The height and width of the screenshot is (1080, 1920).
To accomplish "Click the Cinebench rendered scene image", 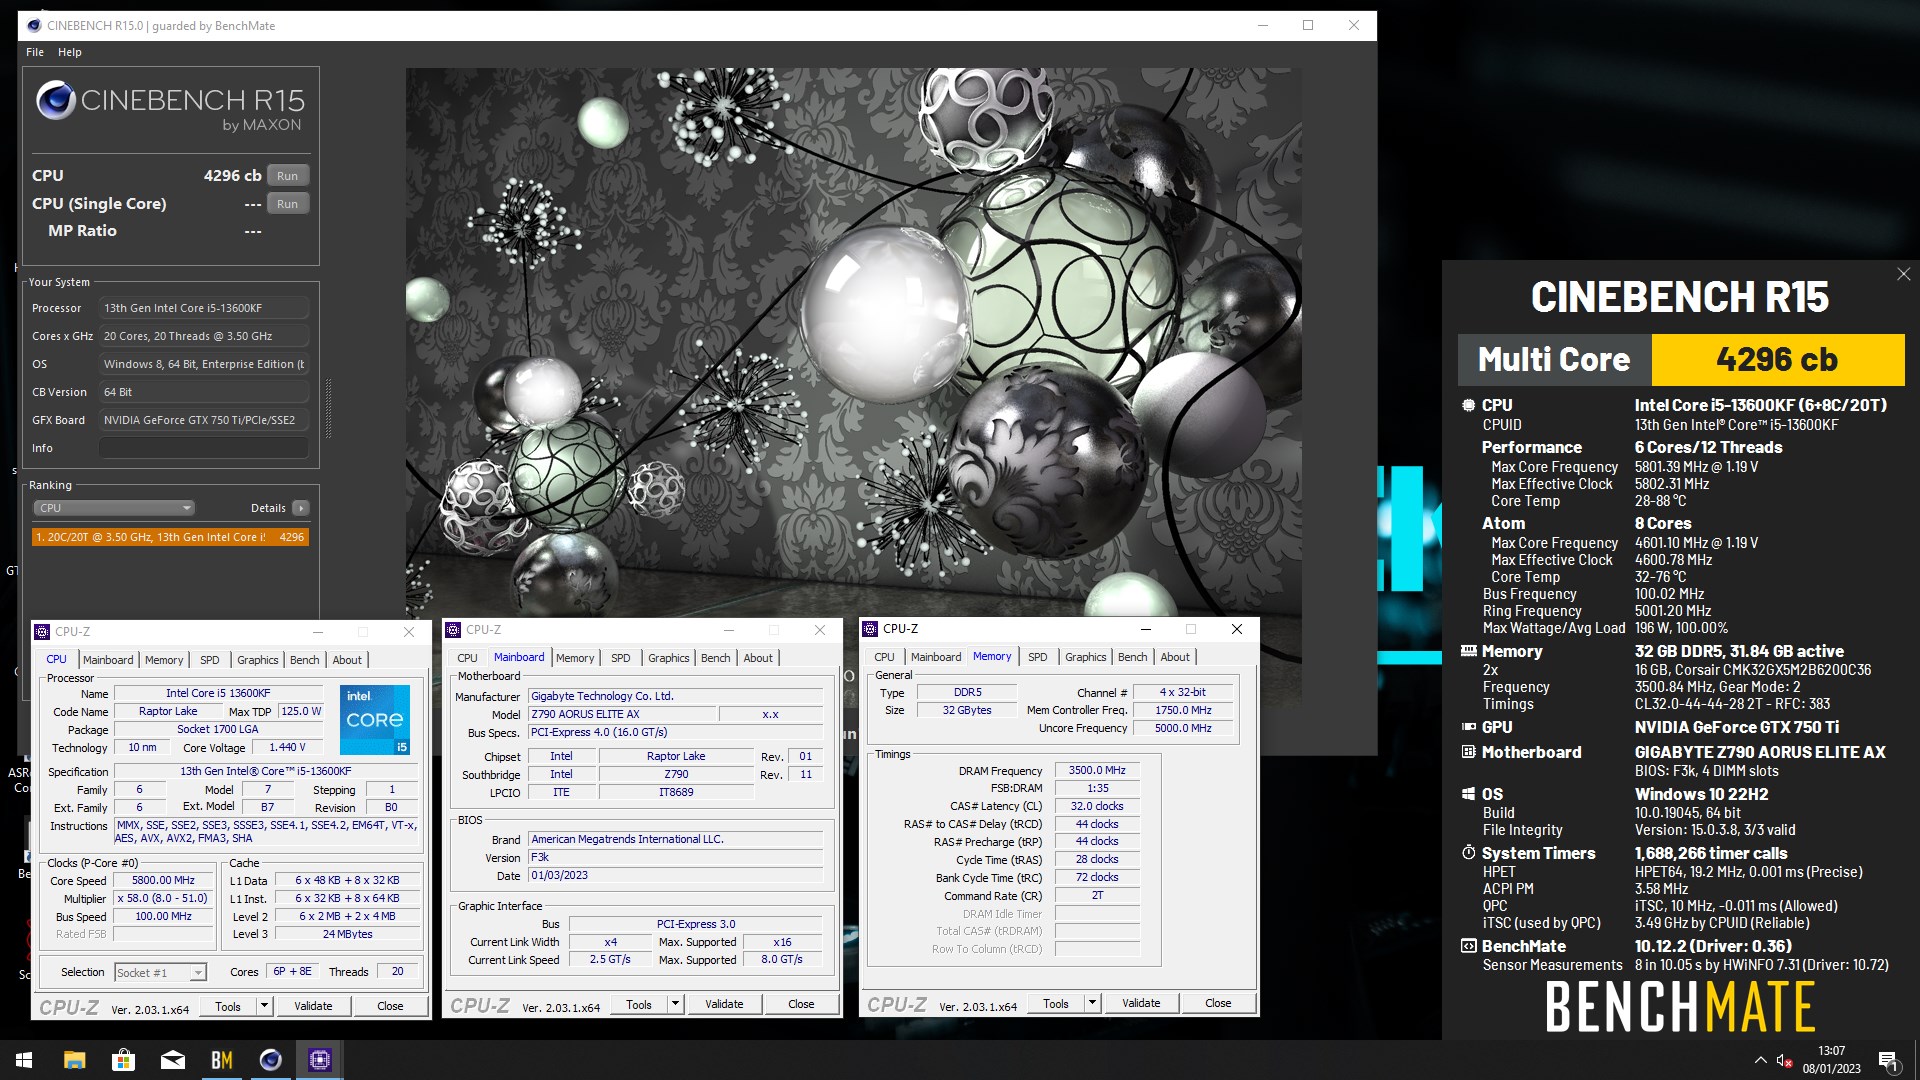I will (x=853, y=342).
